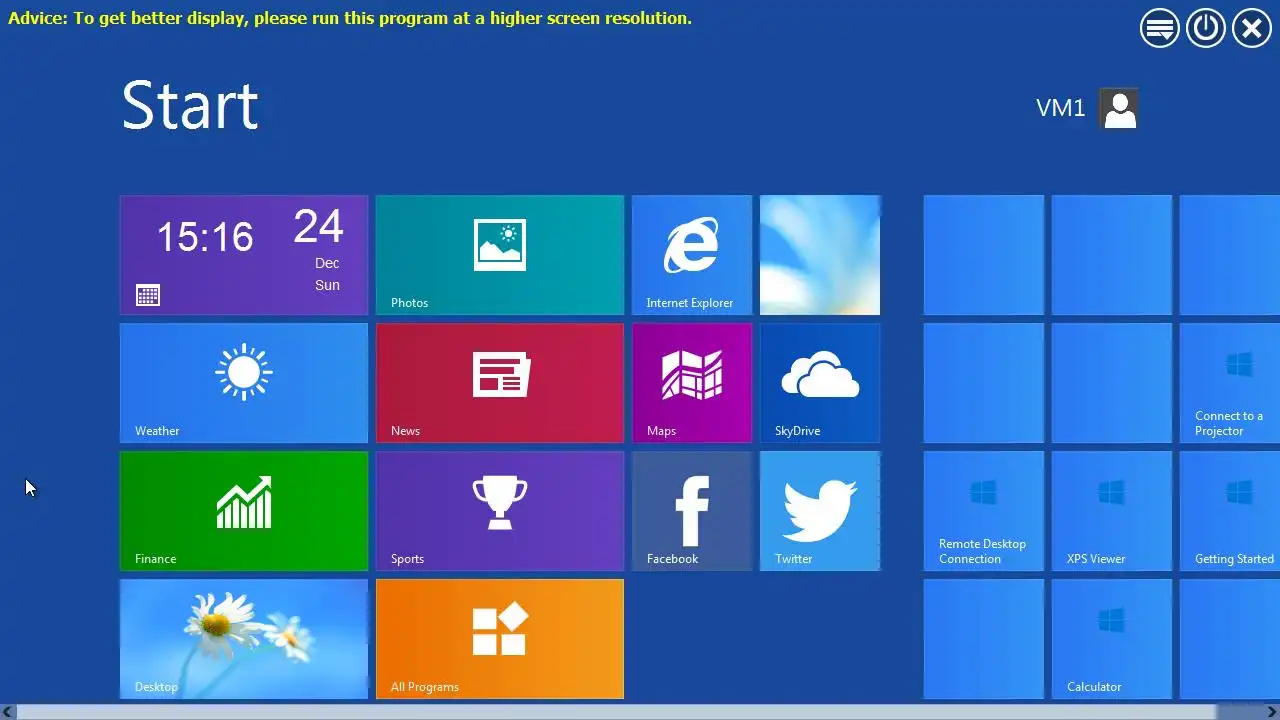Click the horizontal scrollbar right arrow
Viewport: 1280px width, 720px height.
[x=1271, y=712]
